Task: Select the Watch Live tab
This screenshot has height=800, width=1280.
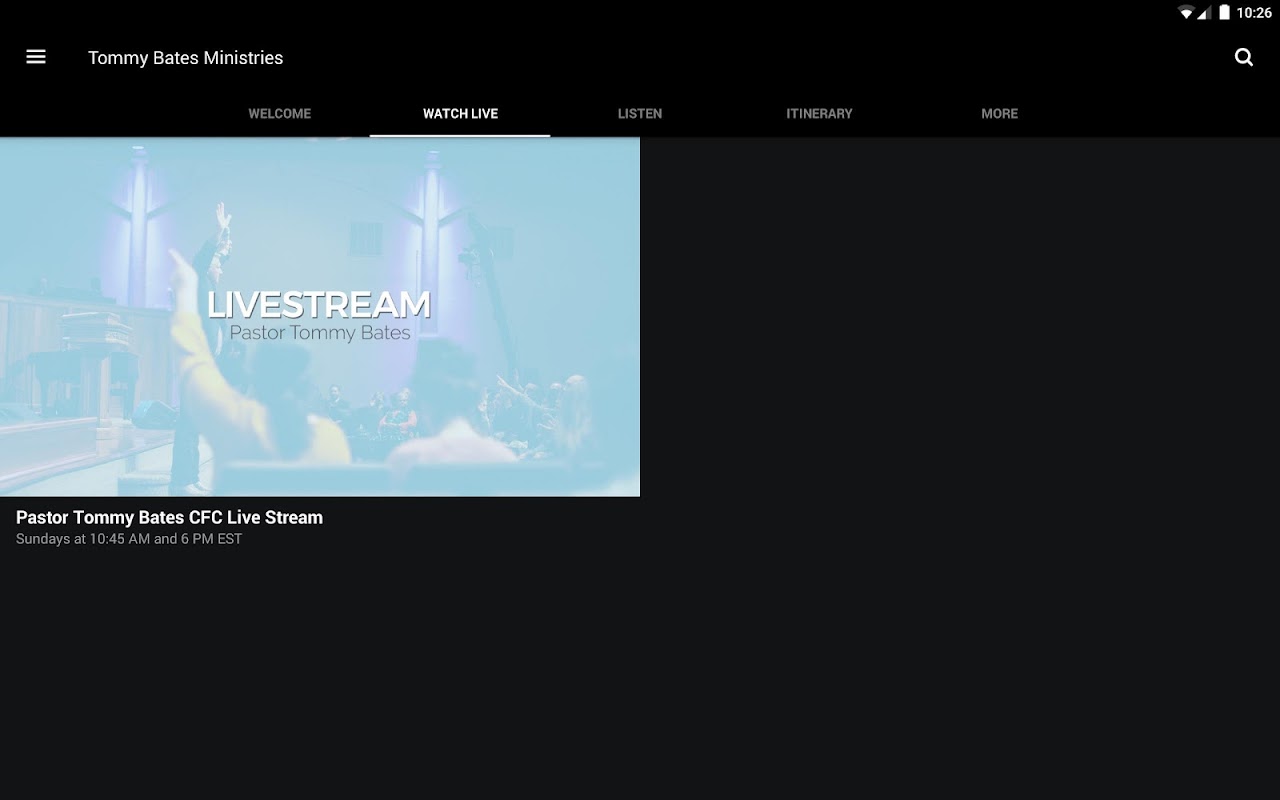Action: tap(460, 113)
